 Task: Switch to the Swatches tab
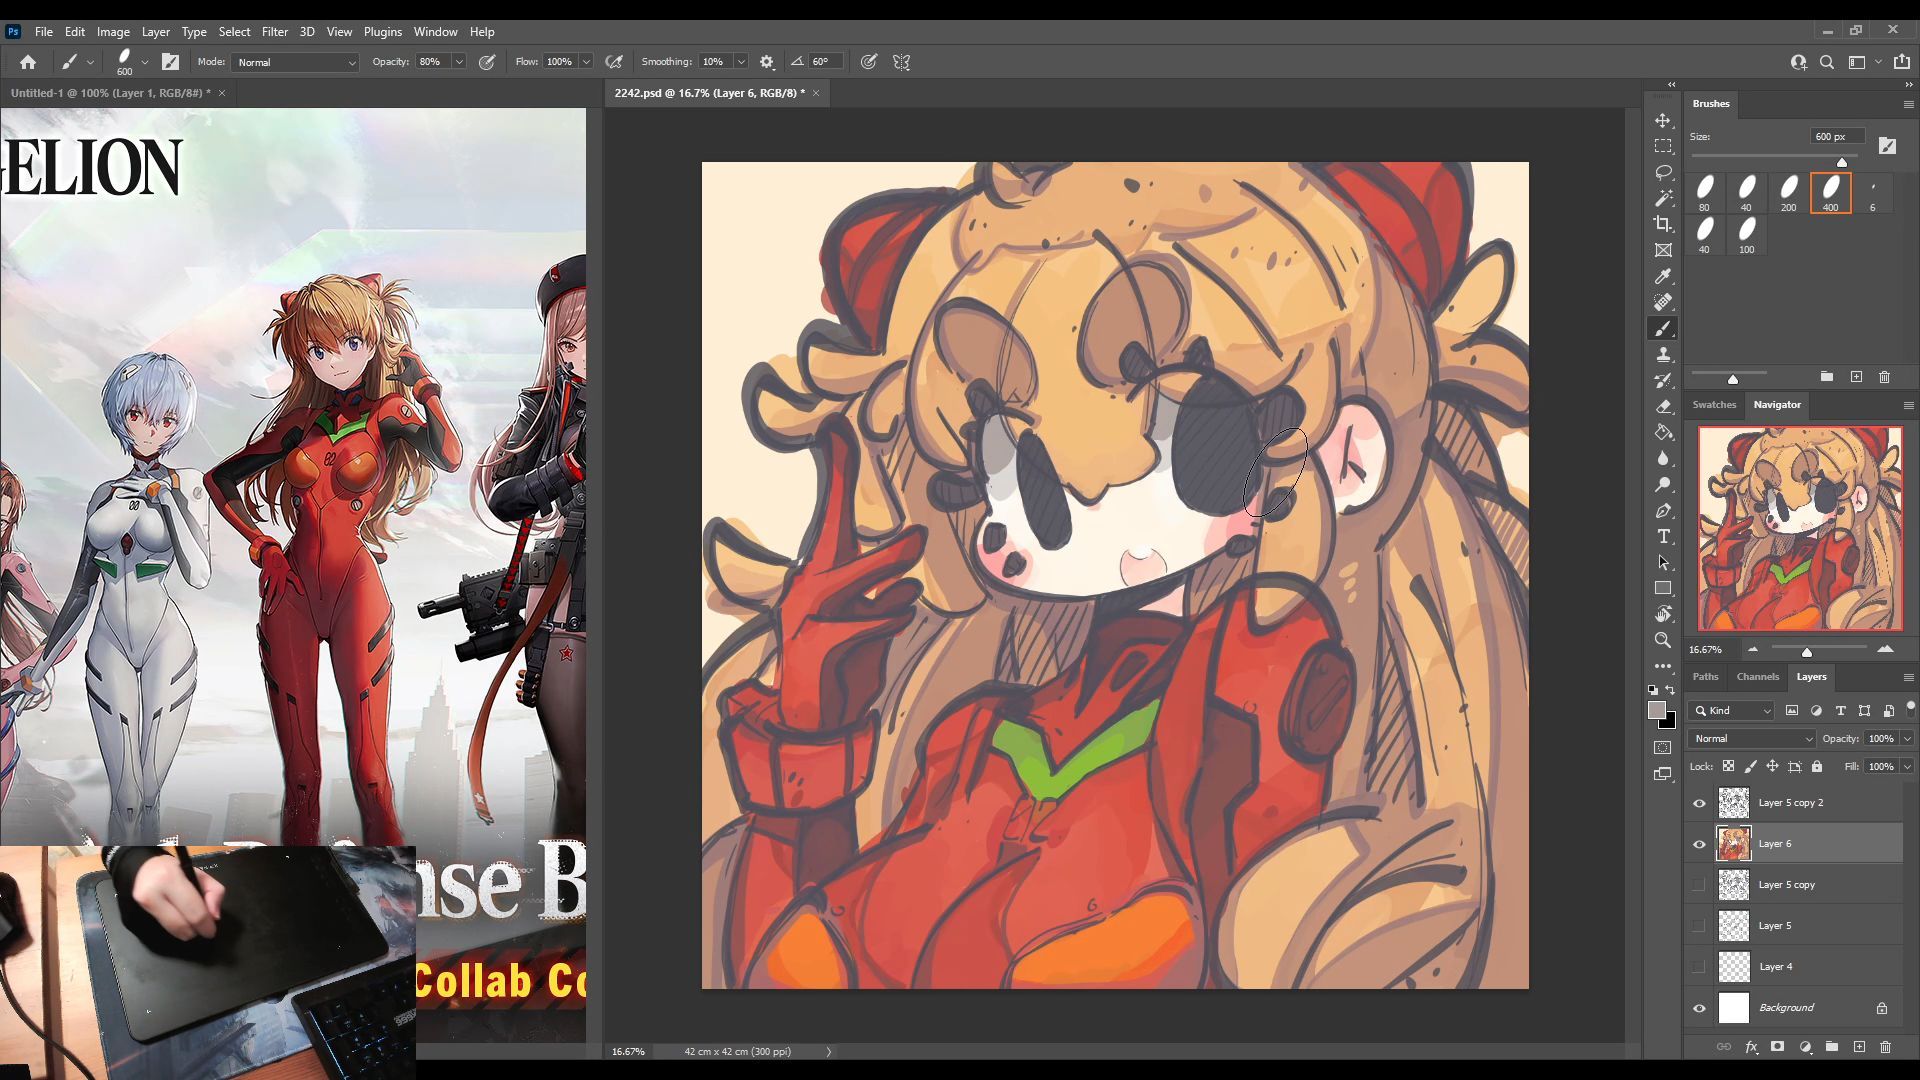tap(1714, 405)
